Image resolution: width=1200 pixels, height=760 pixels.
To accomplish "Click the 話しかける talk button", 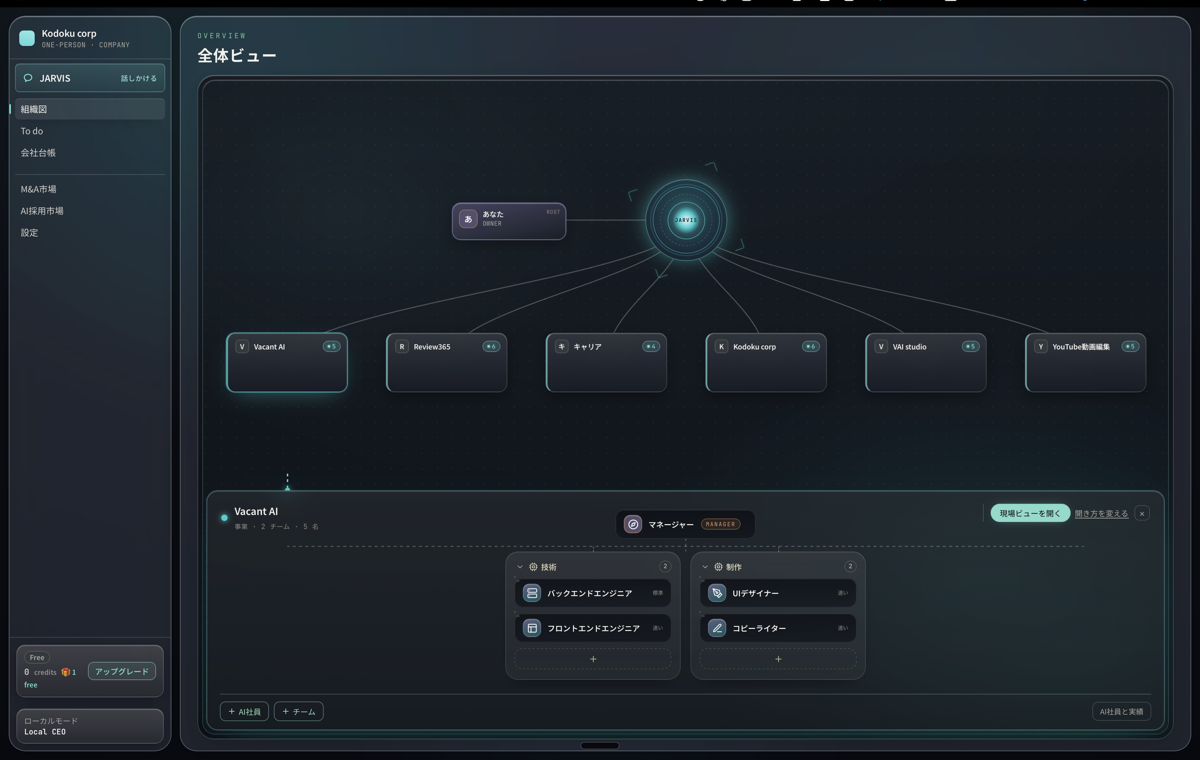I will coord(139,78).
